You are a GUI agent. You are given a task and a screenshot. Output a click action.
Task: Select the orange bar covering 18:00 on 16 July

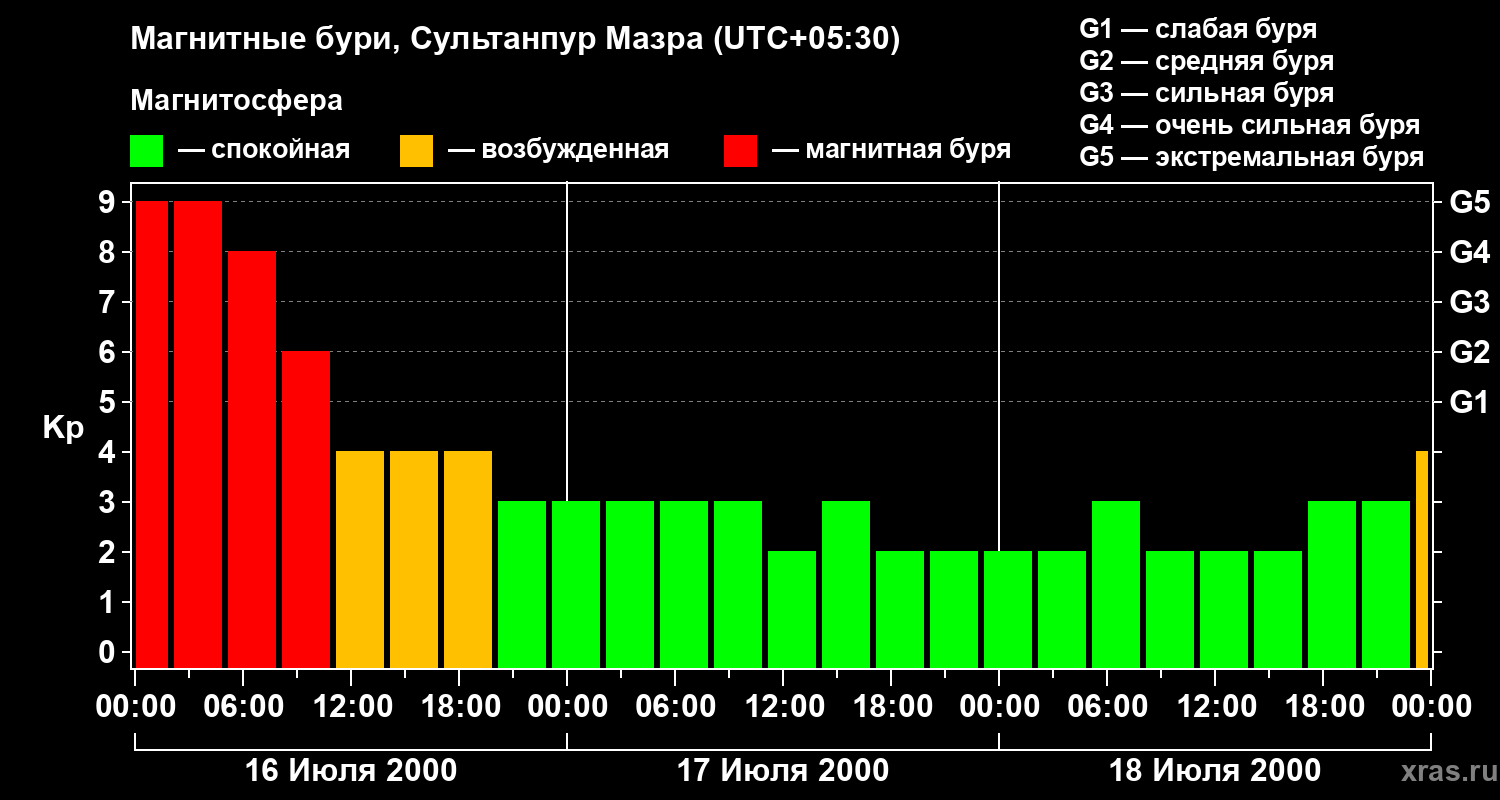468,560
